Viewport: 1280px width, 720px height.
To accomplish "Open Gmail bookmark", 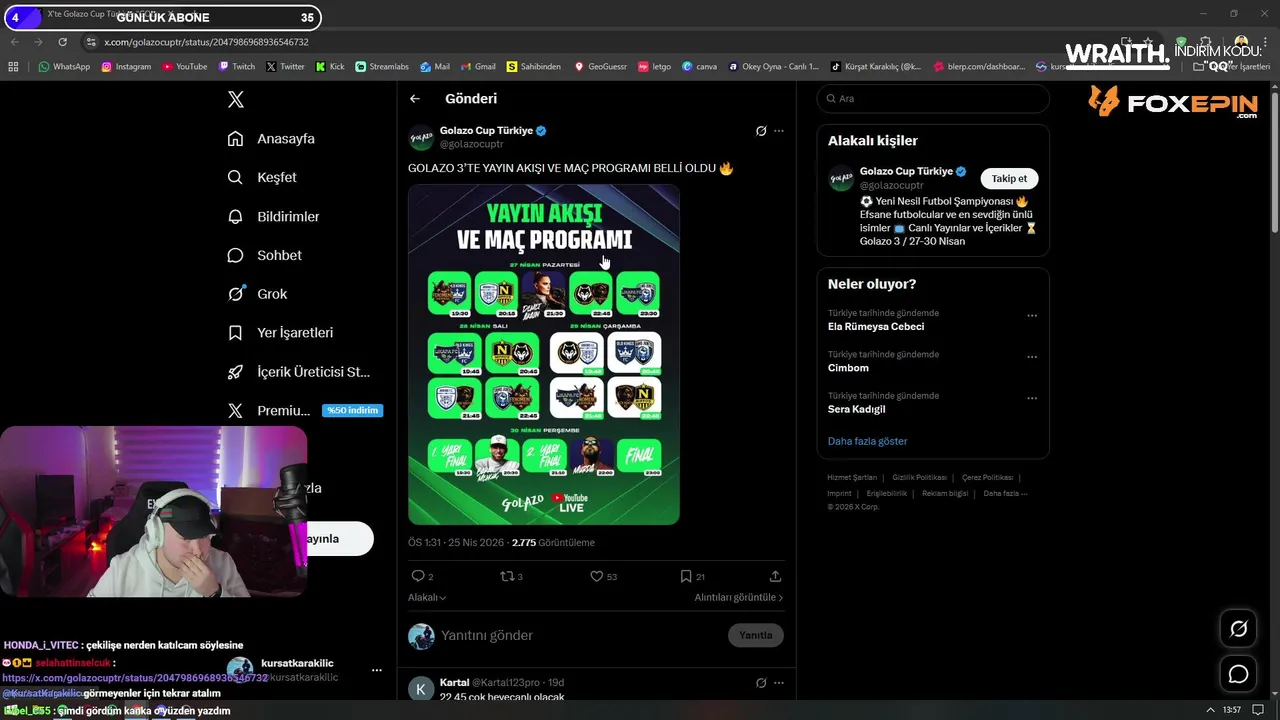I will [478, 67].
